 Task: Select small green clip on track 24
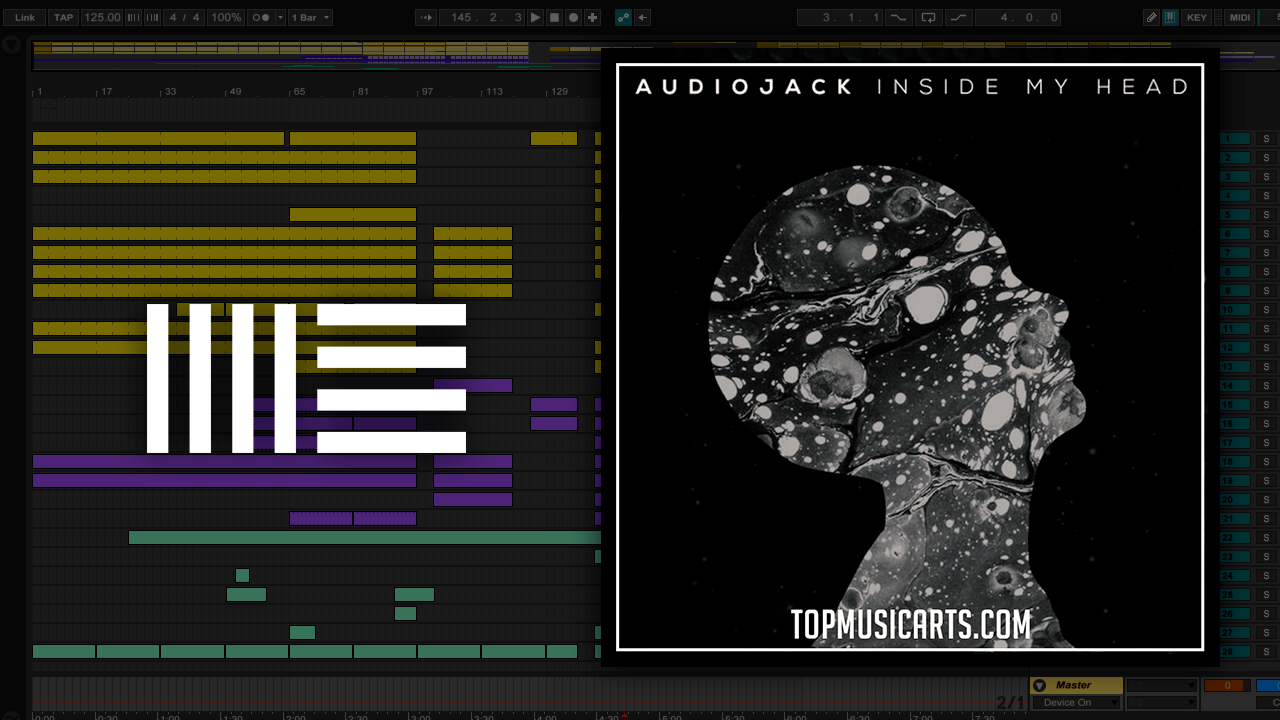coord(242,576)
